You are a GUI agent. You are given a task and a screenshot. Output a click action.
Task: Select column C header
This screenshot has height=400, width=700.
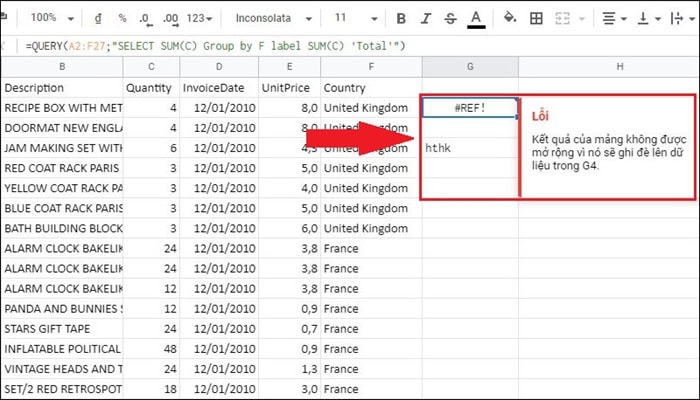point(151,66)
